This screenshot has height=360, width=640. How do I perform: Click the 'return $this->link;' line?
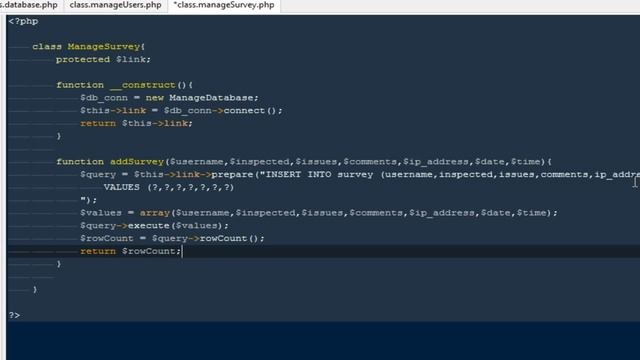[x=136, y=123]
